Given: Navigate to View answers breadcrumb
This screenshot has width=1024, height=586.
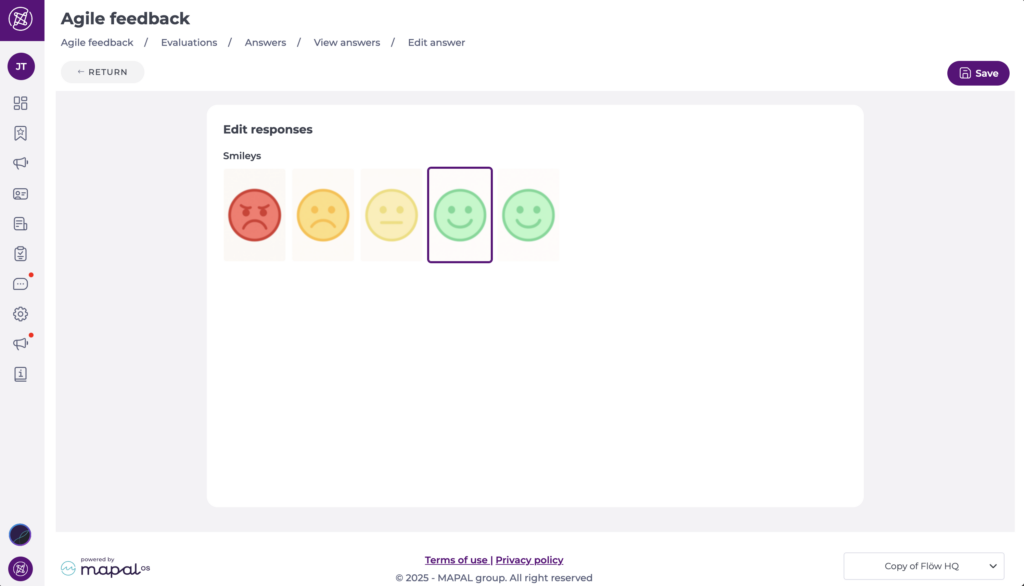Looking at the screenshot, I should [x=347, y=43].
